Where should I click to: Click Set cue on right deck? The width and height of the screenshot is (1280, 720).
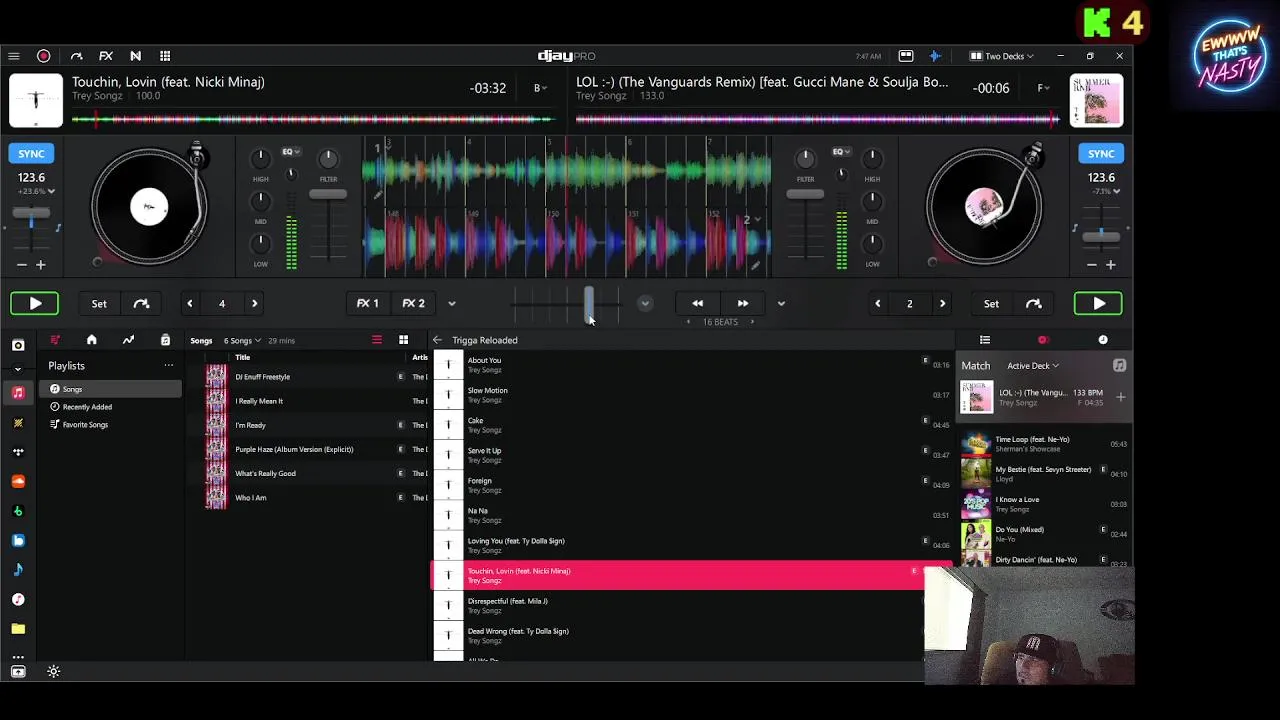(991, 303)
